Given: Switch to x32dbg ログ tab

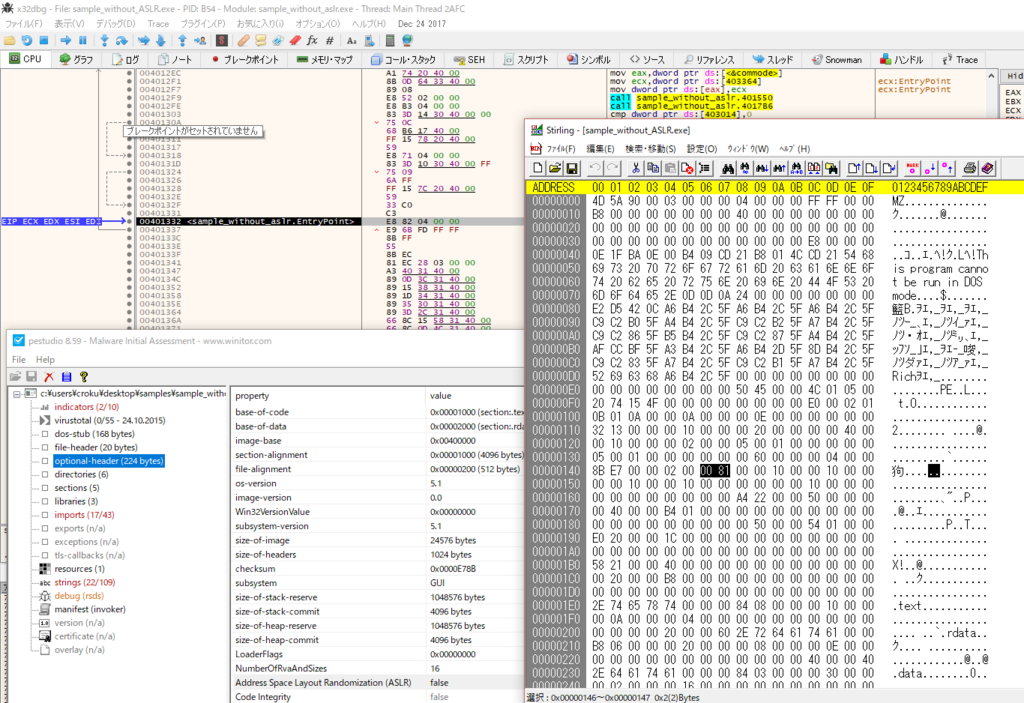Looking at the screenshot, I should point(126,59).
